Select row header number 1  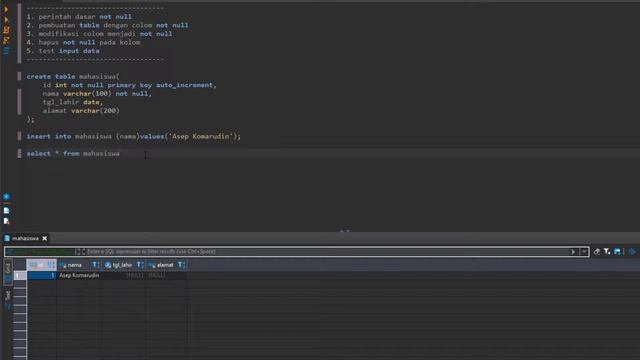(x=20, y=276)
